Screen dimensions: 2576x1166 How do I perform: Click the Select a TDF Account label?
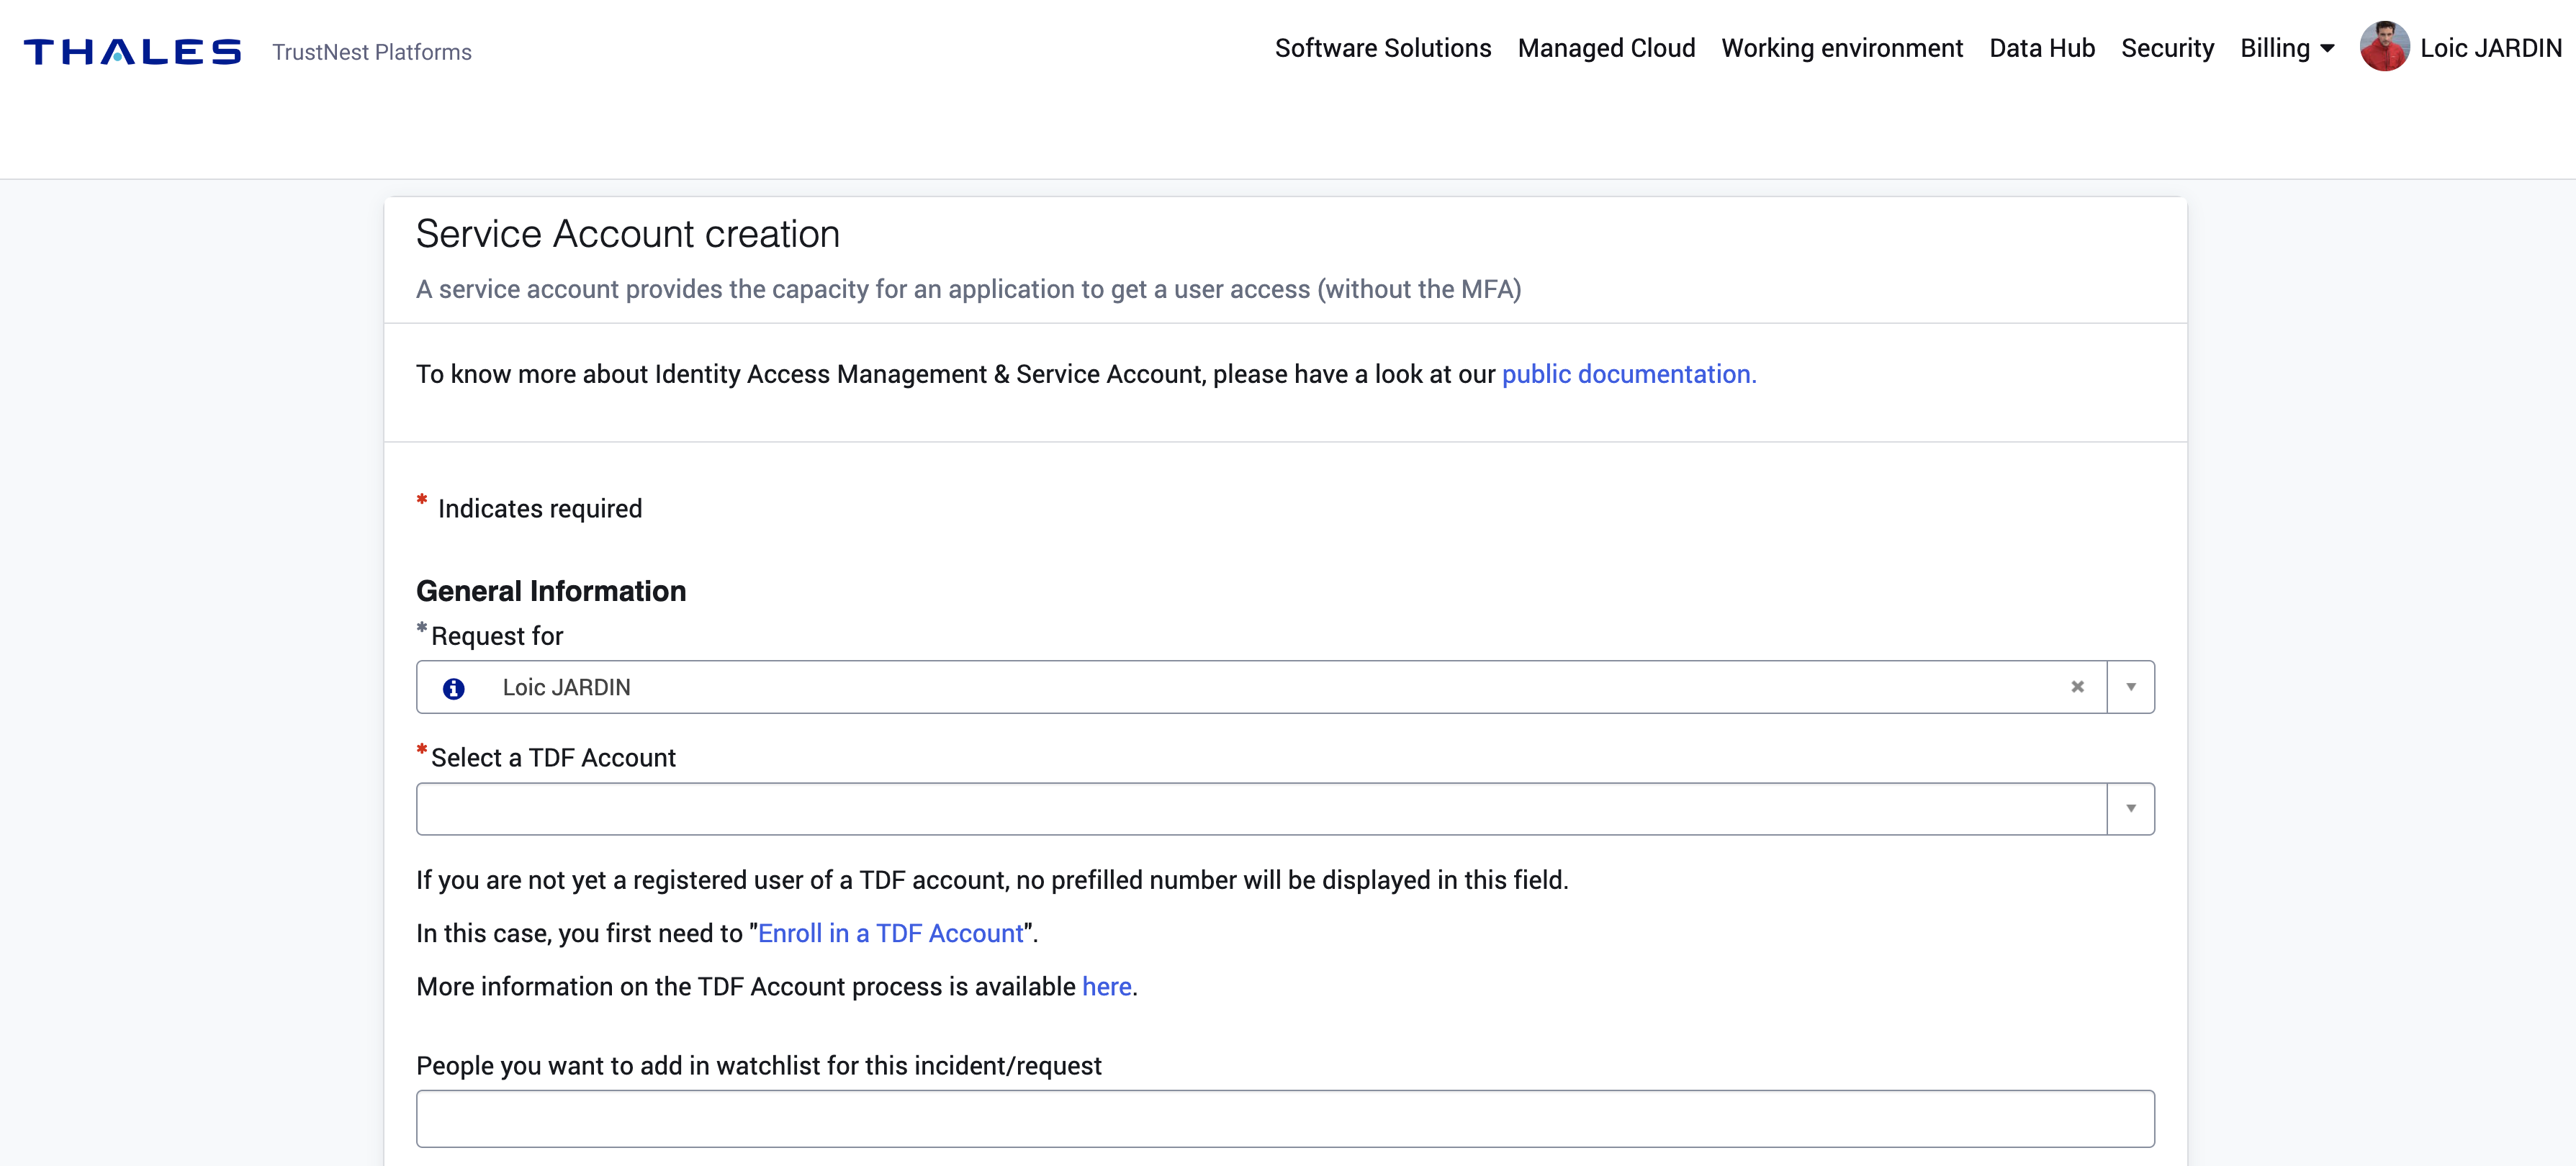click(x=553, y=758)
